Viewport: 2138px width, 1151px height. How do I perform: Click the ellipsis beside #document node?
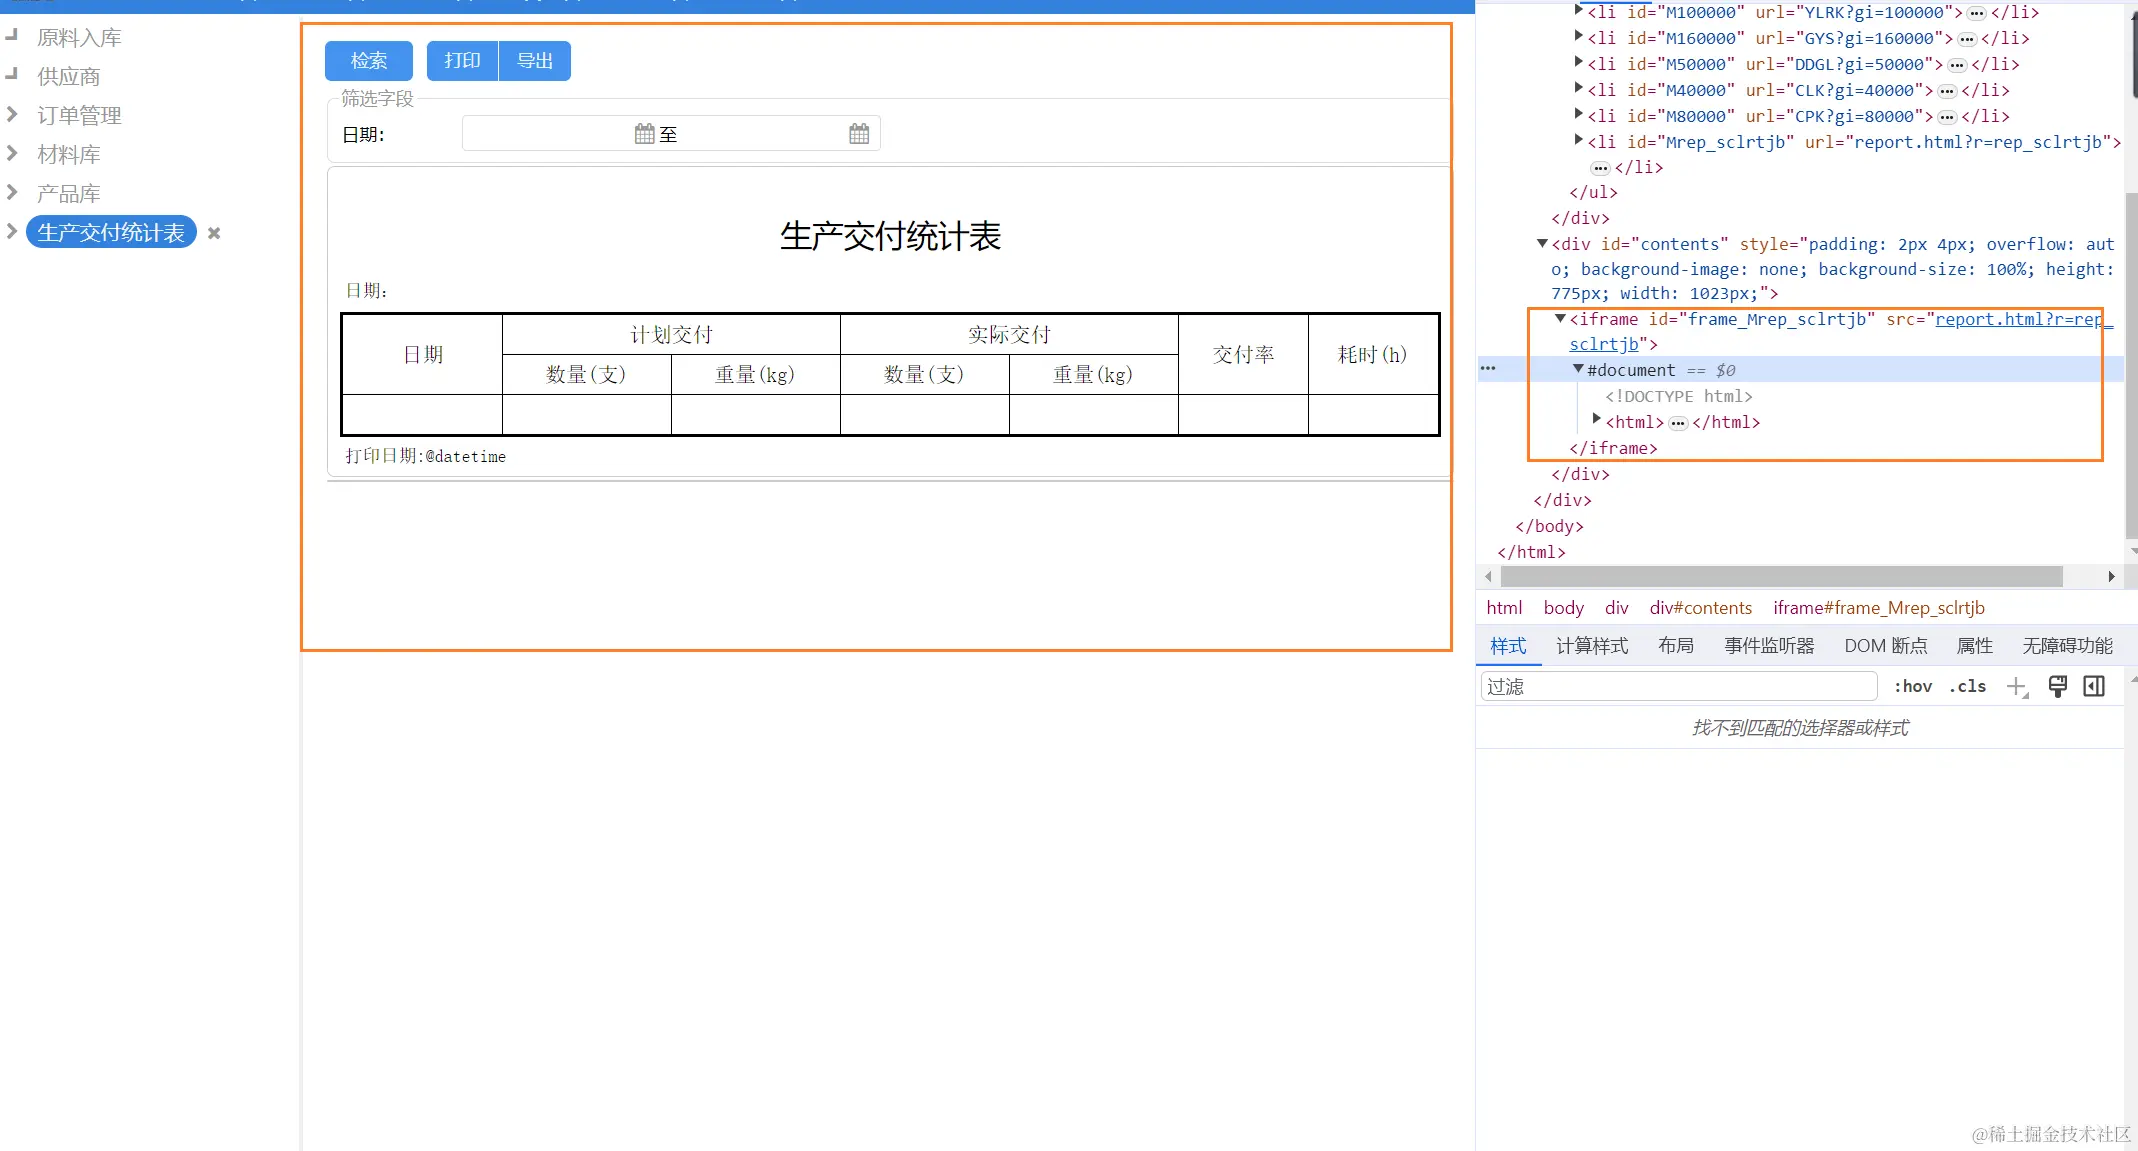point(1488,369)
